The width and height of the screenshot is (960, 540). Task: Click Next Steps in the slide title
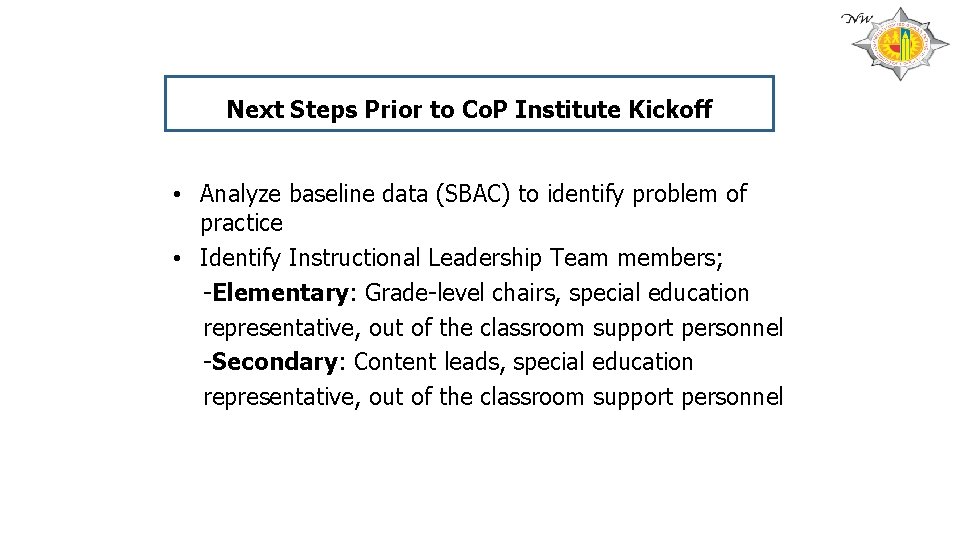click(283, 110)
